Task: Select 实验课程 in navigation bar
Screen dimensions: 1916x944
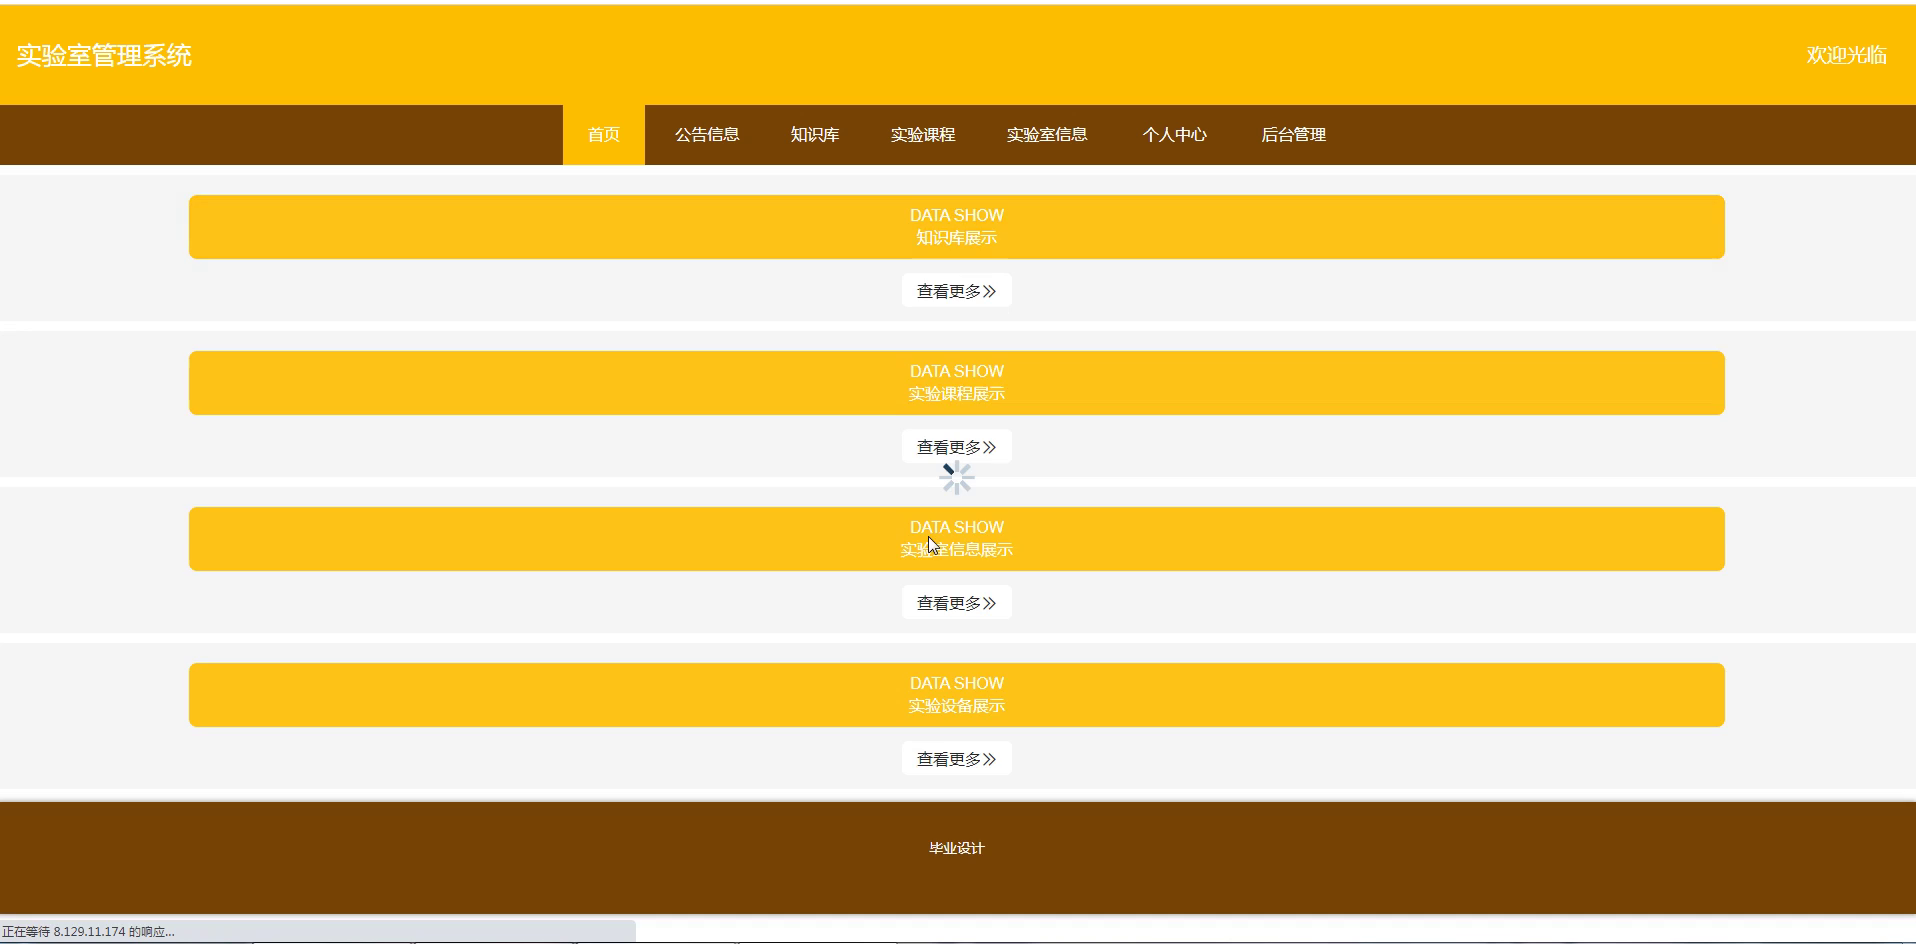Action: (923, 135)
